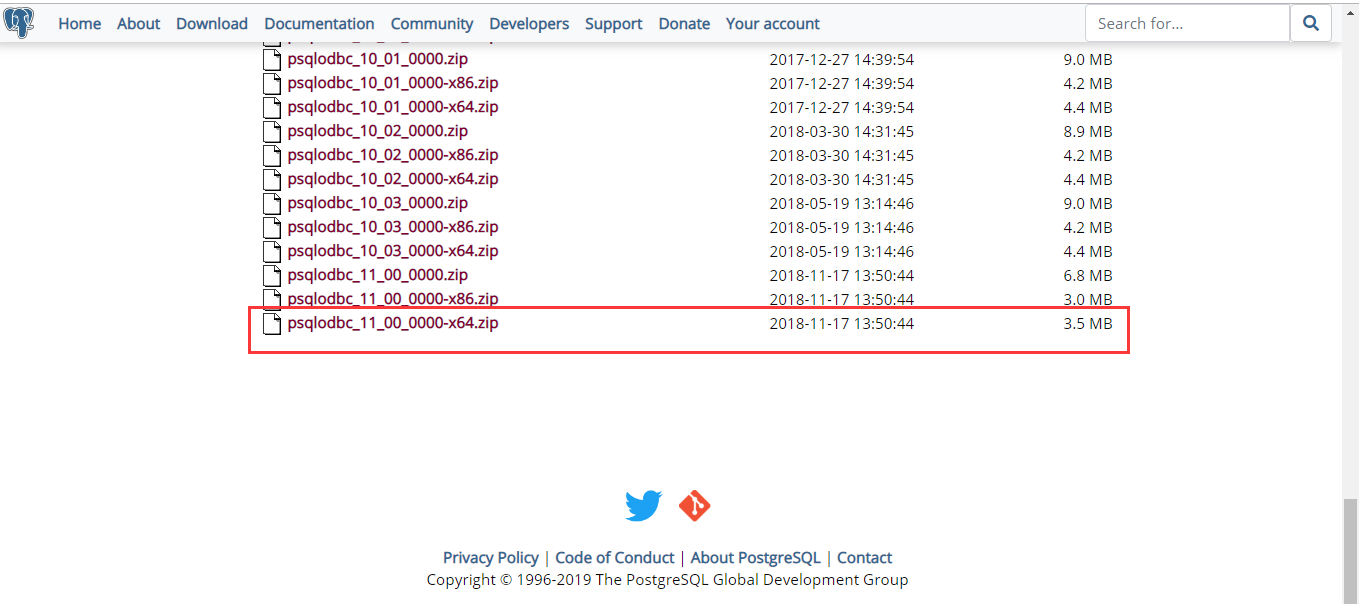Download psqlodbc_11_00_0000.zip
The height and width of the screenshot is (604, 1359).
[377, 274]
